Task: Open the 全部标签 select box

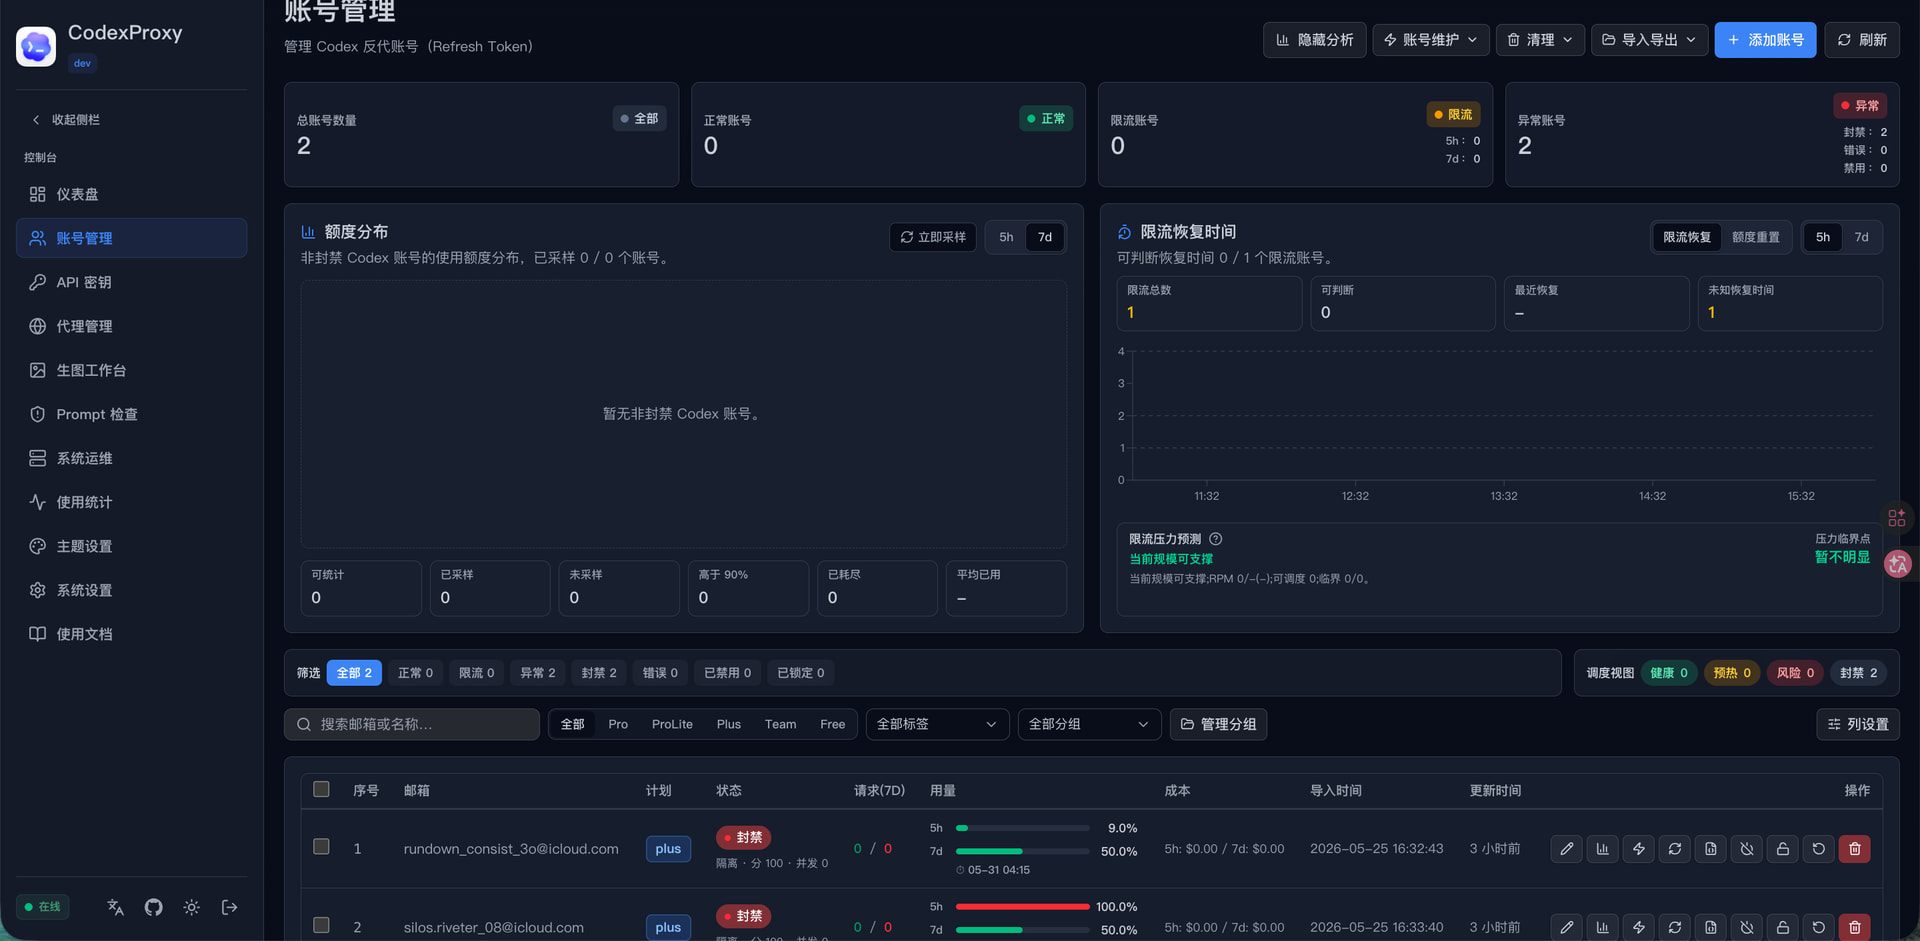Action: point(937,724)
